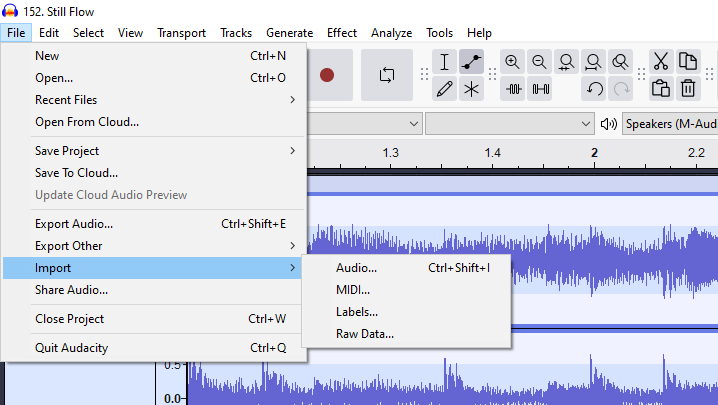
Task: Open the Tools menu
Action: point(439,33)
